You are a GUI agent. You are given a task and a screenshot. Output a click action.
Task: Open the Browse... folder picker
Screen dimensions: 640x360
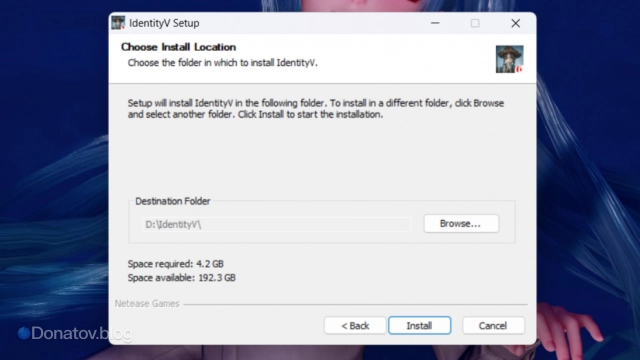coord(461,223)
